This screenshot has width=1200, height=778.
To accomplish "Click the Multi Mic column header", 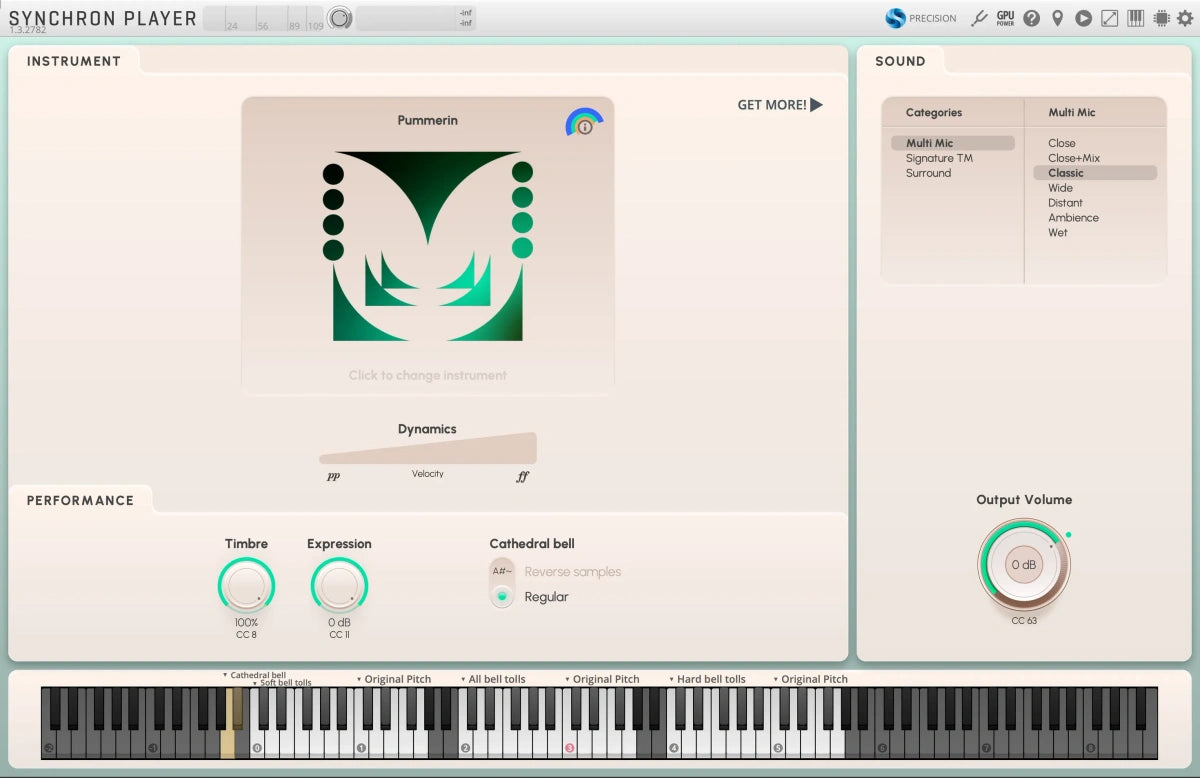I will tap(1072, 113).
